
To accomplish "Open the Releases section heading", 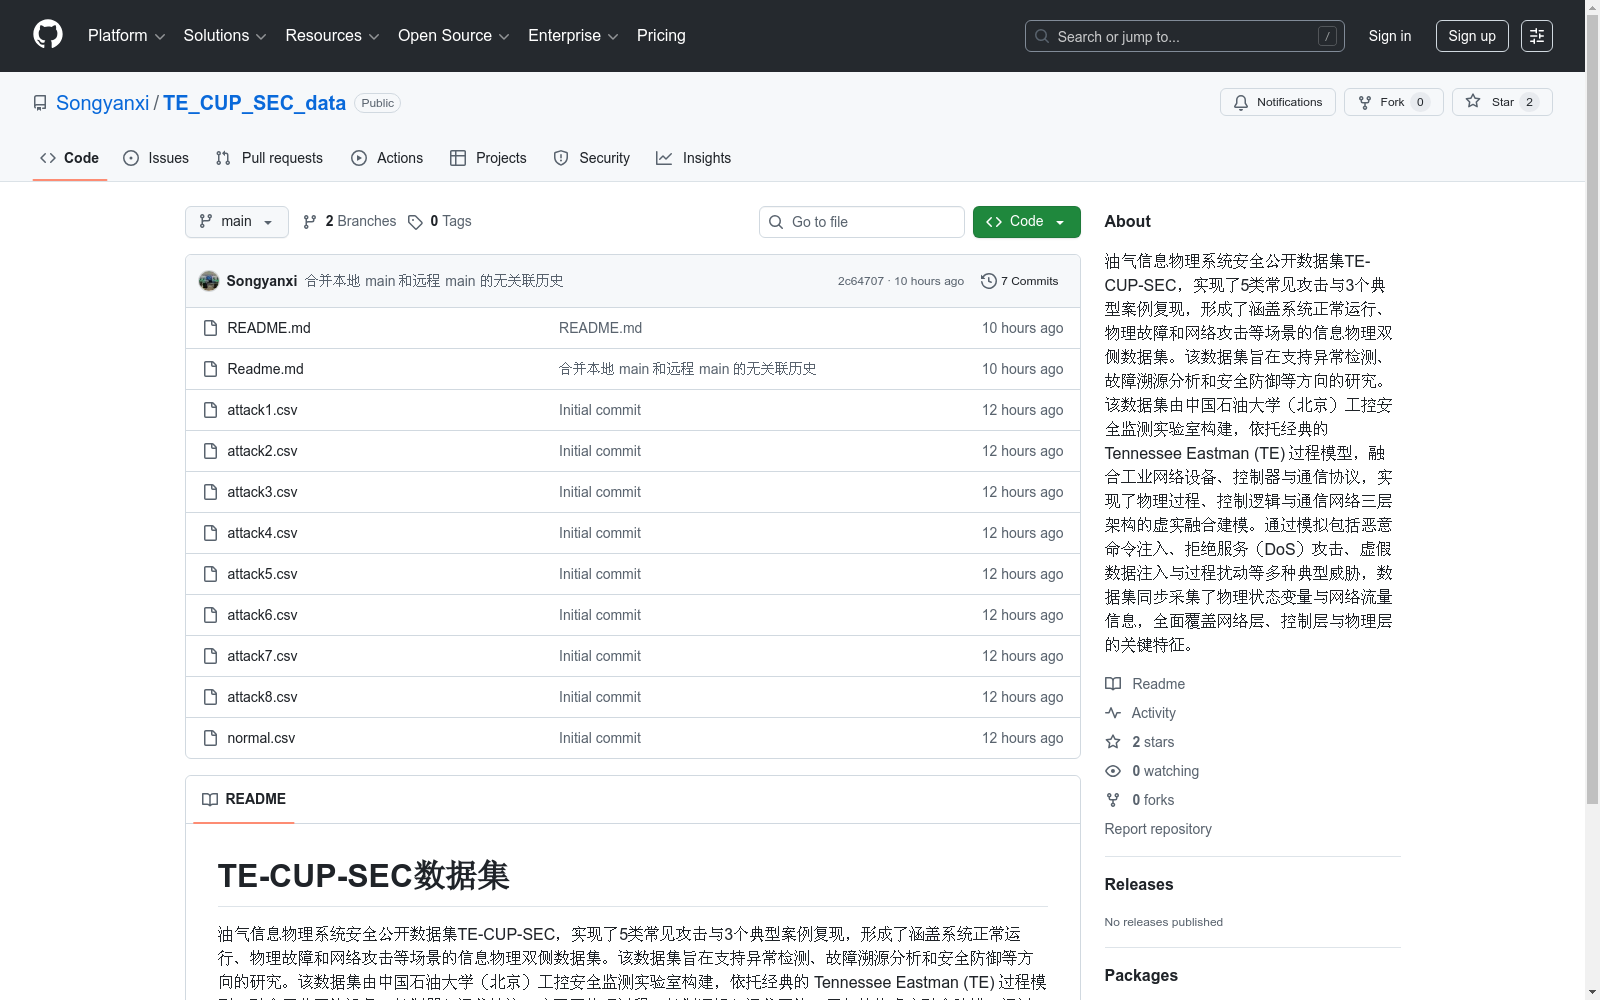I will (x=1139, y=884).
